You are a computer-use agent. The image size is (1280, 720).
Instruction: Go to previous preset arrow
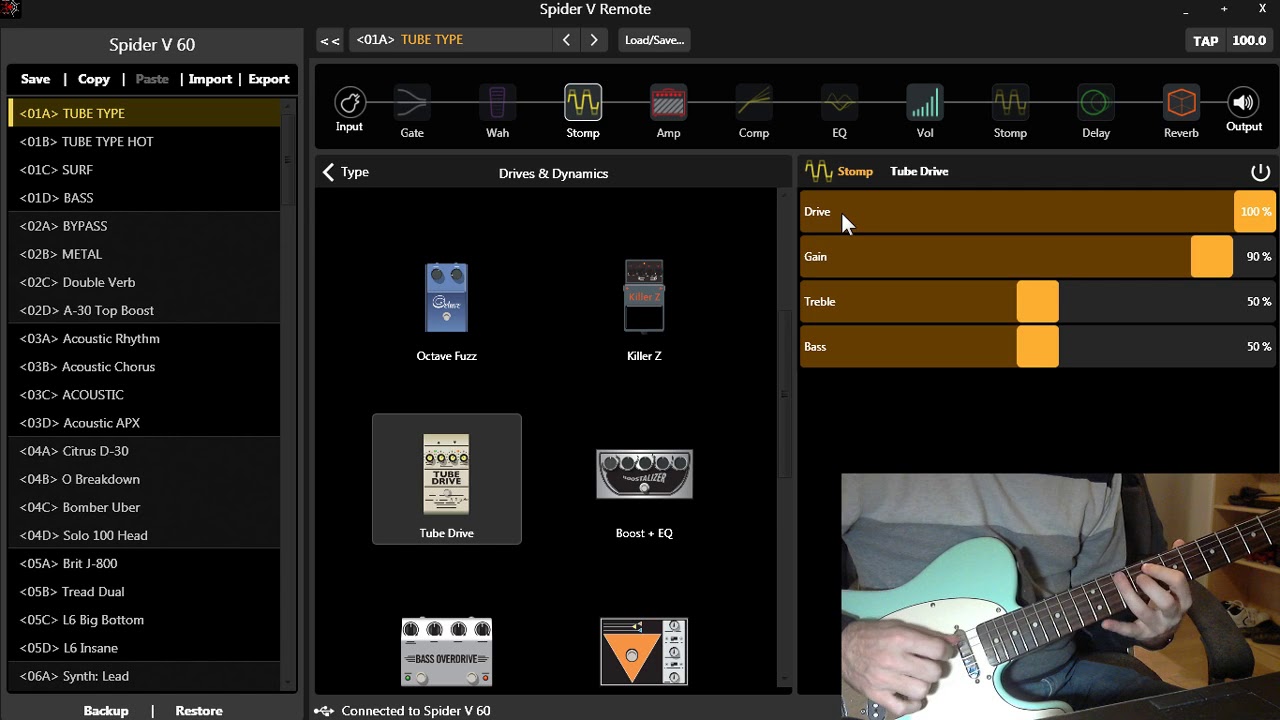click(x=566, y=40)
